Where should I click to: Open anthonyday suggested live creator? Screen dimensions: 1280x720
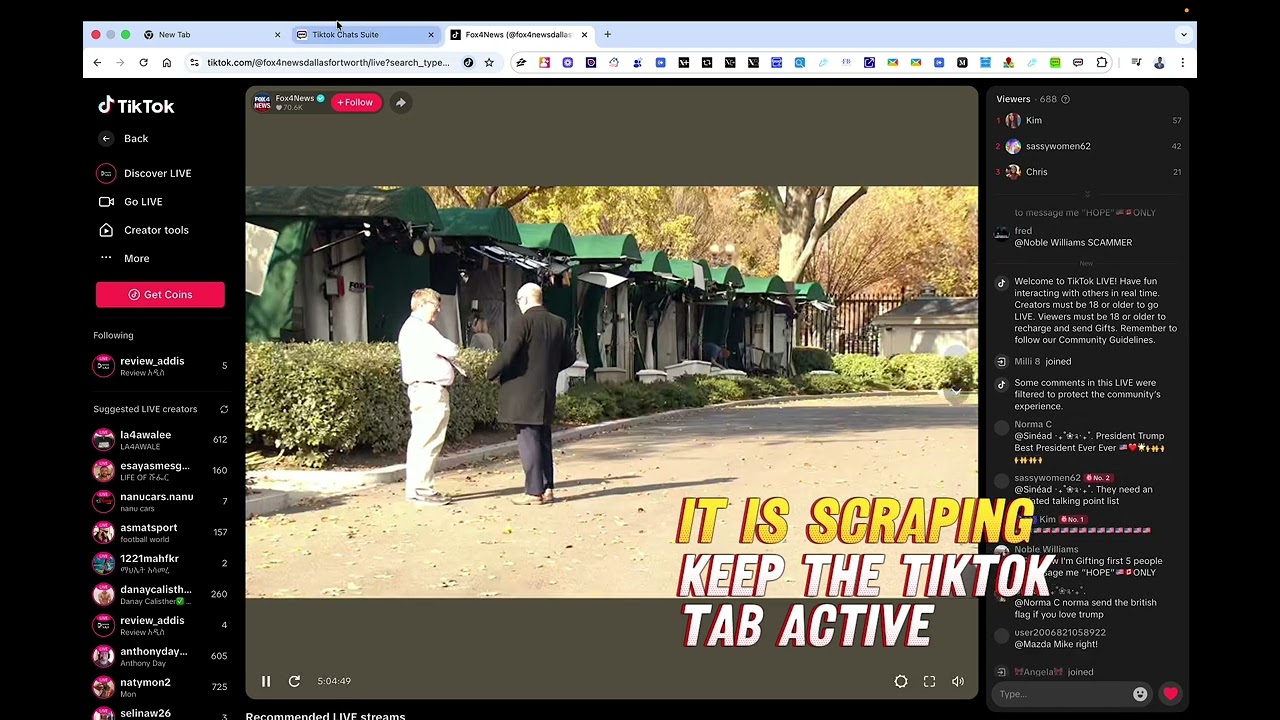160,657
